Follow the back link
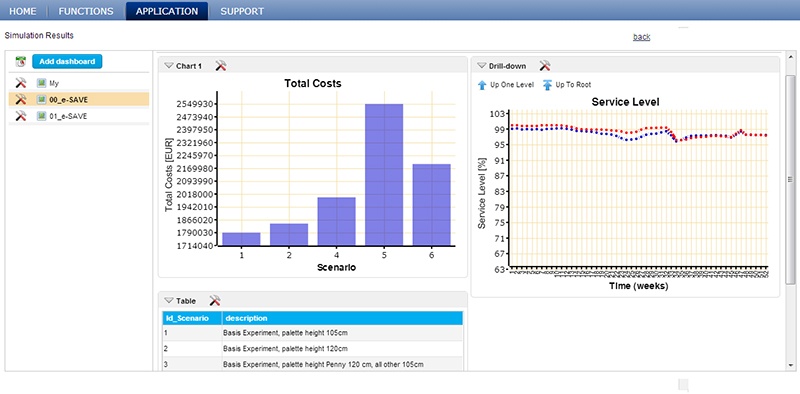The width and height of the screenshot is (800, 394). click(641, 37)
